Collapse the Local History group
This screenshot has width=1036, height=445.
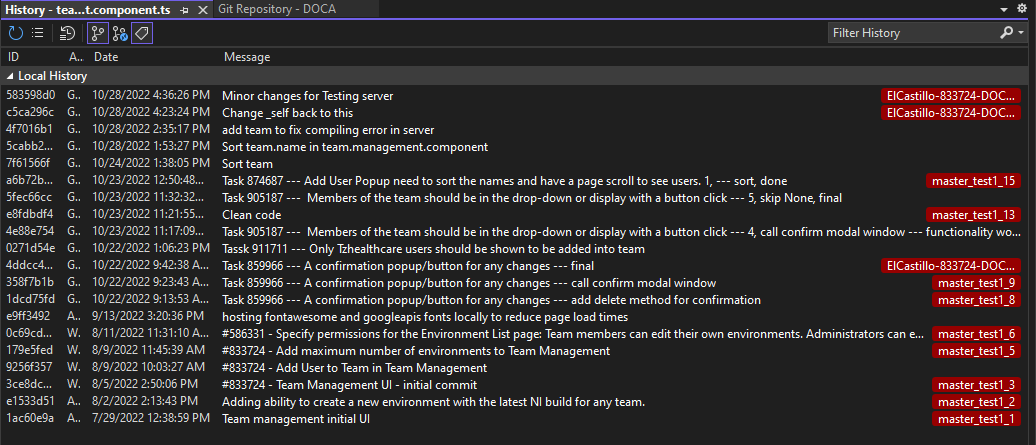click(x=10, y=76)
